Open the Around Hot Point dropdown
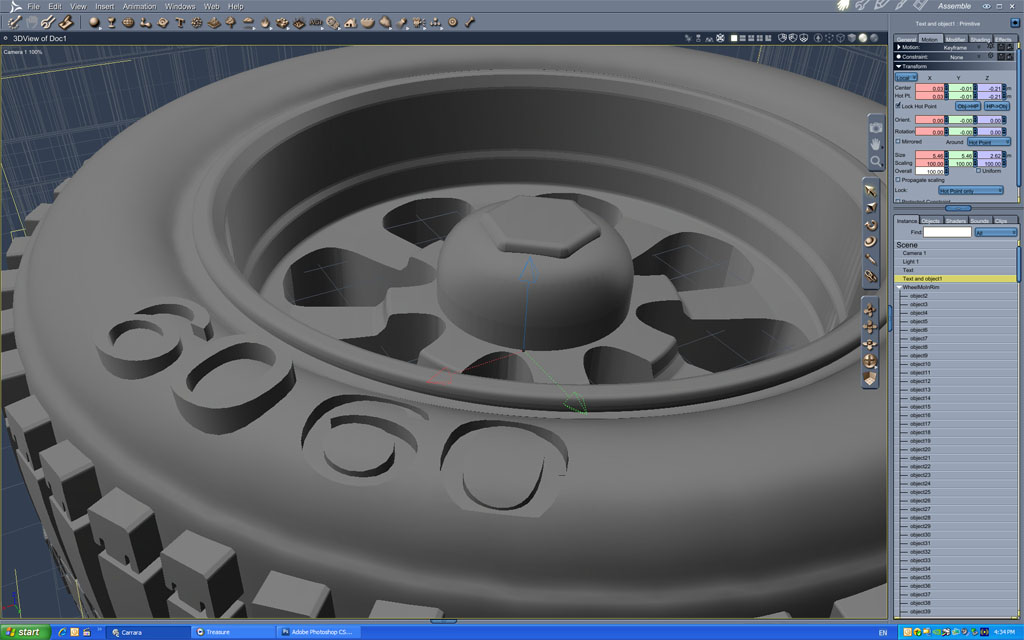The image size is (1024, 640). tap(989, 142)
